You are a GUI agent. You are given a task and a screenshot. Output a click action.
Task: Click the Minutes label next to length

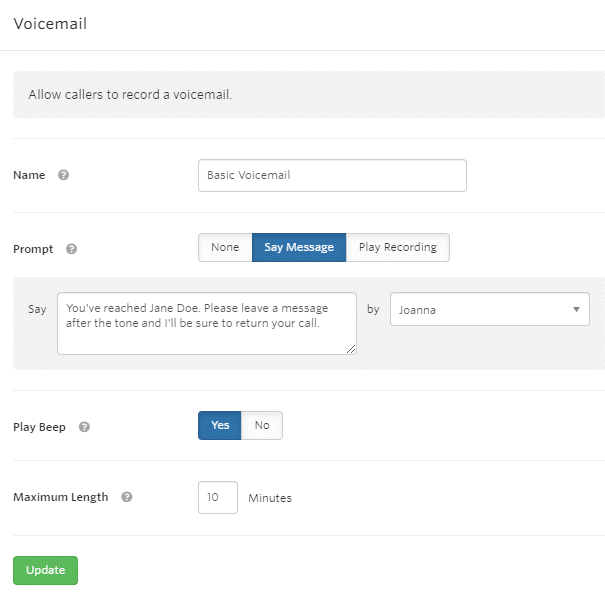pyautogui.click(x=270, y=498)
